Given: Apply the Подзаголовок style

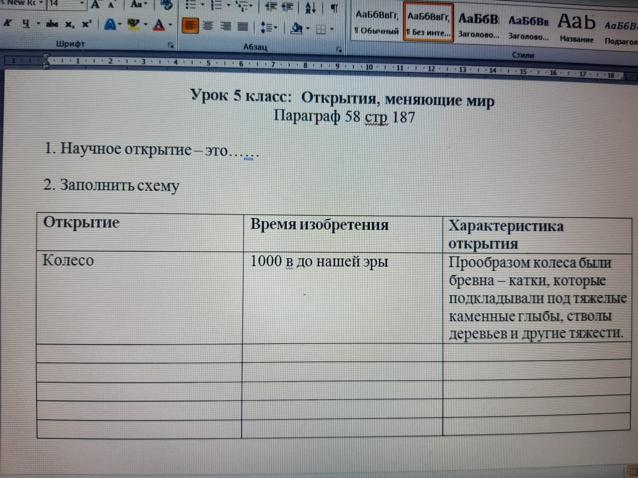Looking at the screenshot, I should (620, 31).
